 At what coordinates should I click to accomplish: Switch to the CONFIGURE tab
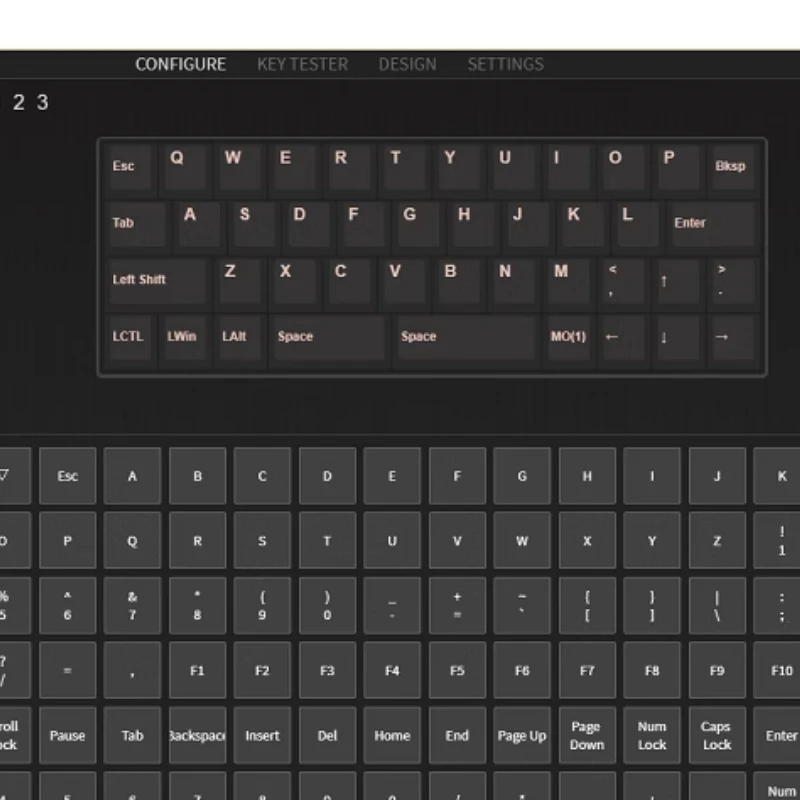[x=181, y=64]
